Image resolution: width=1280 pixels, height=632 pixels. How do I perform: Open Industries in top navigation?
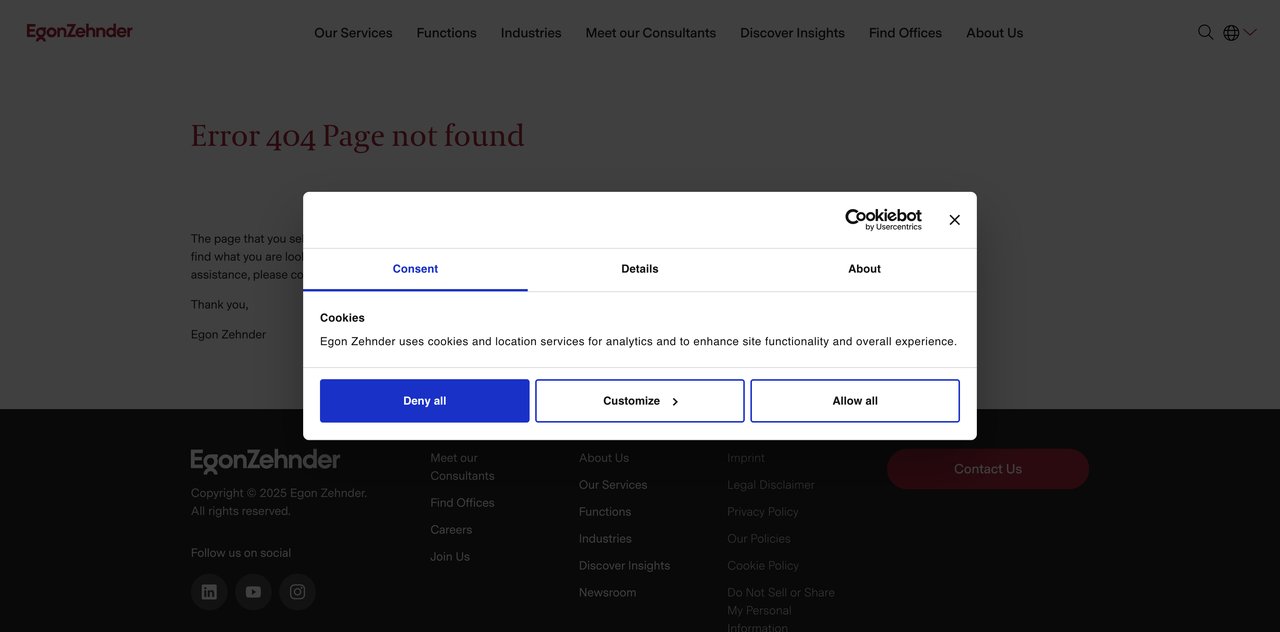[531, 33]
